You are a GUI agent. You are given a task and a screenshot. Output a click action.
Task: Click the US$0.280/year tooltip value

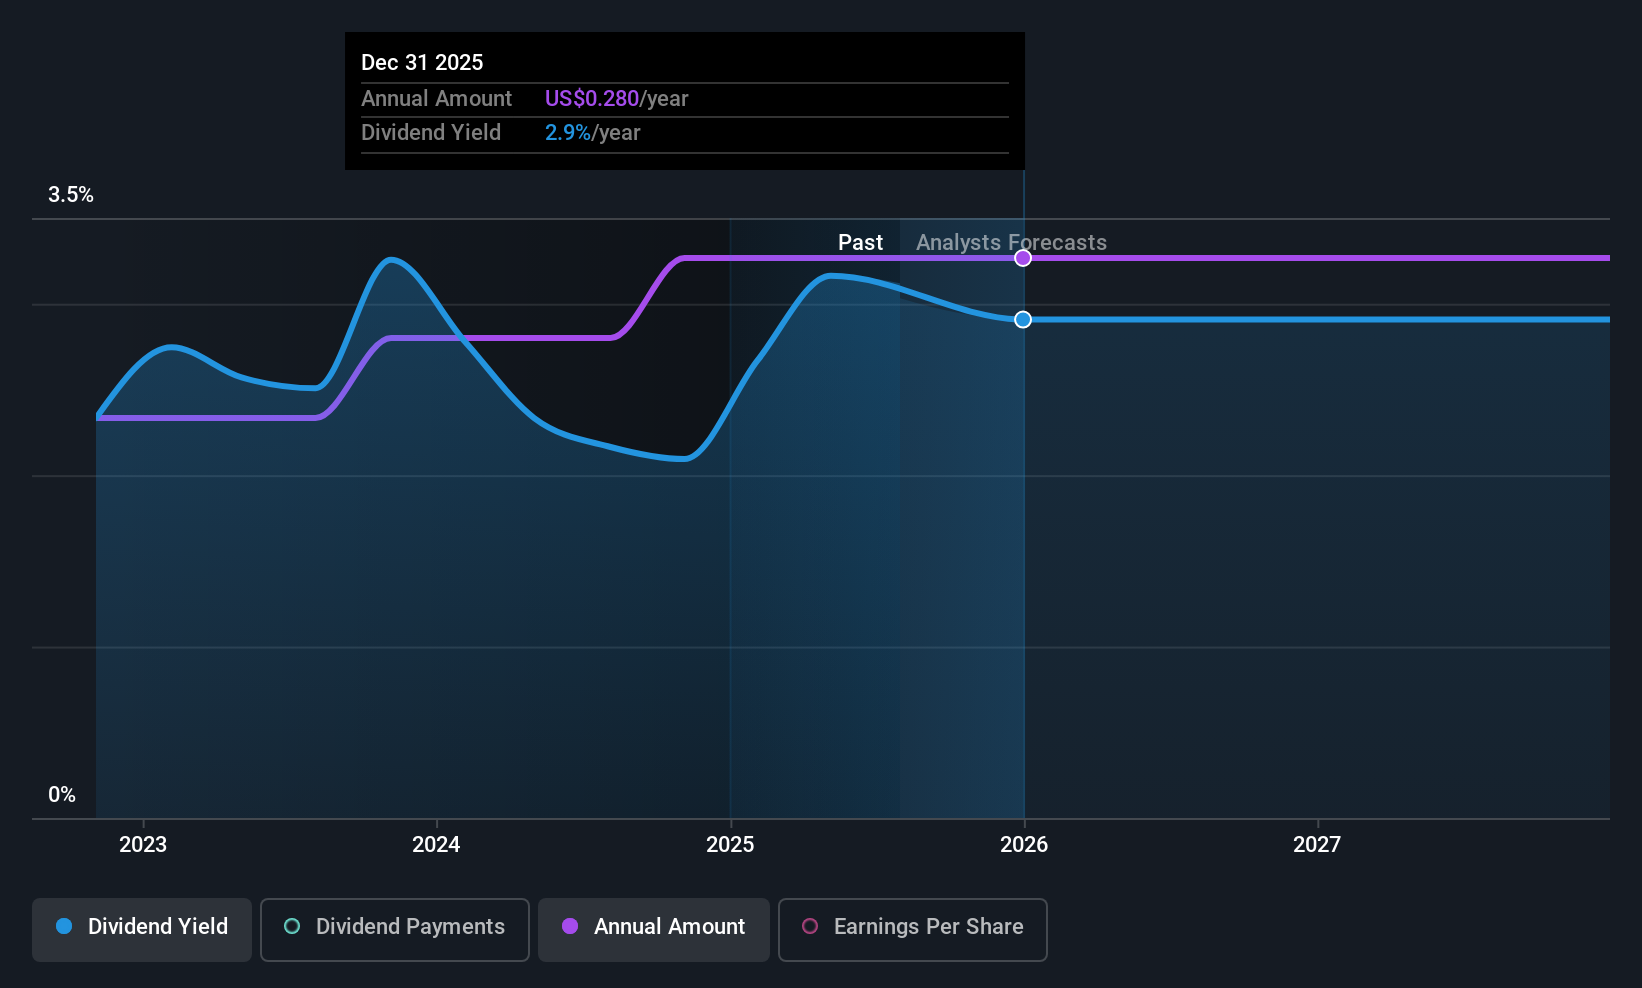coord(616,98)
